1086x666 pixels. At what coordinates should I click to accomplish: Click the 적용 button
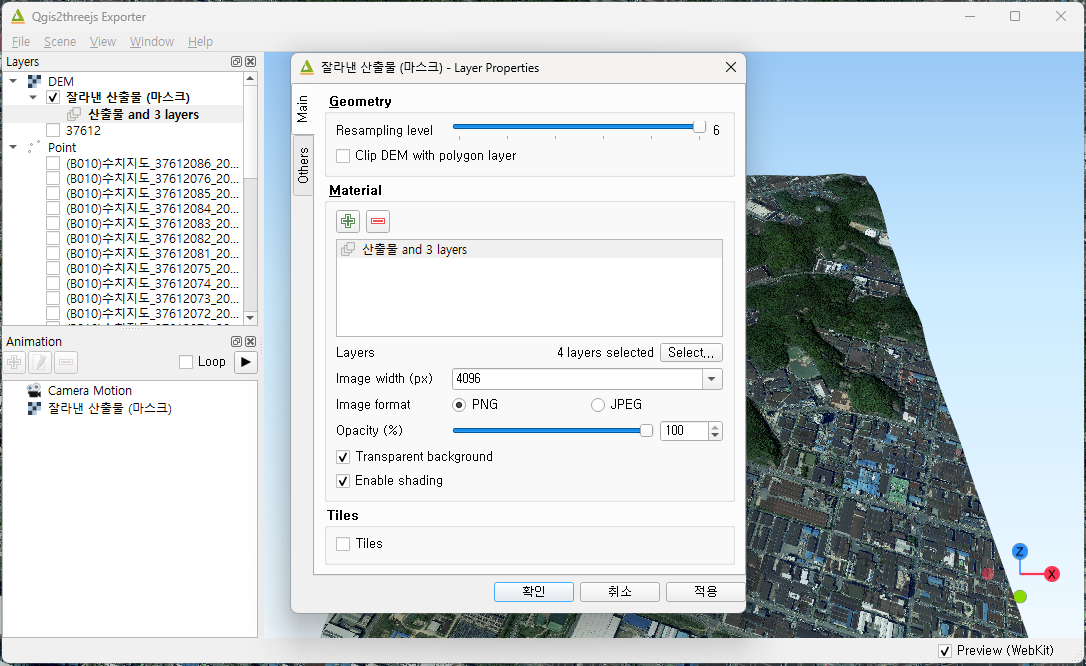click(706, 592)
